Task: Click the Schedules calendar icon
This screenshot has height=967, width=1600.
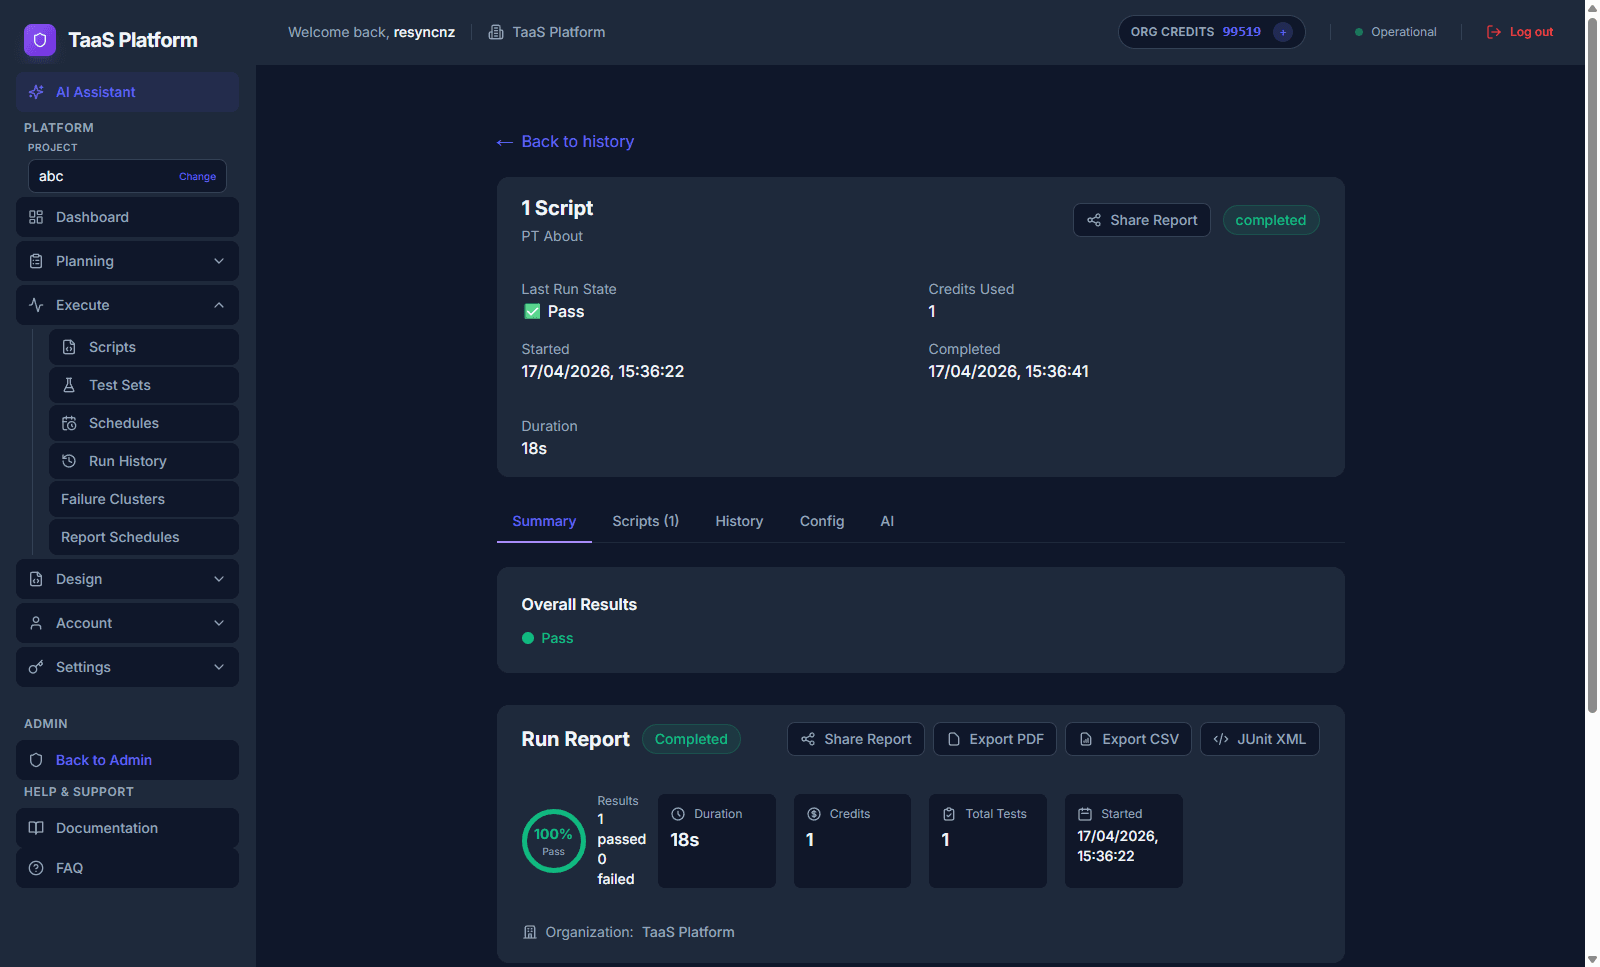Action: click(x=69, y=423)
